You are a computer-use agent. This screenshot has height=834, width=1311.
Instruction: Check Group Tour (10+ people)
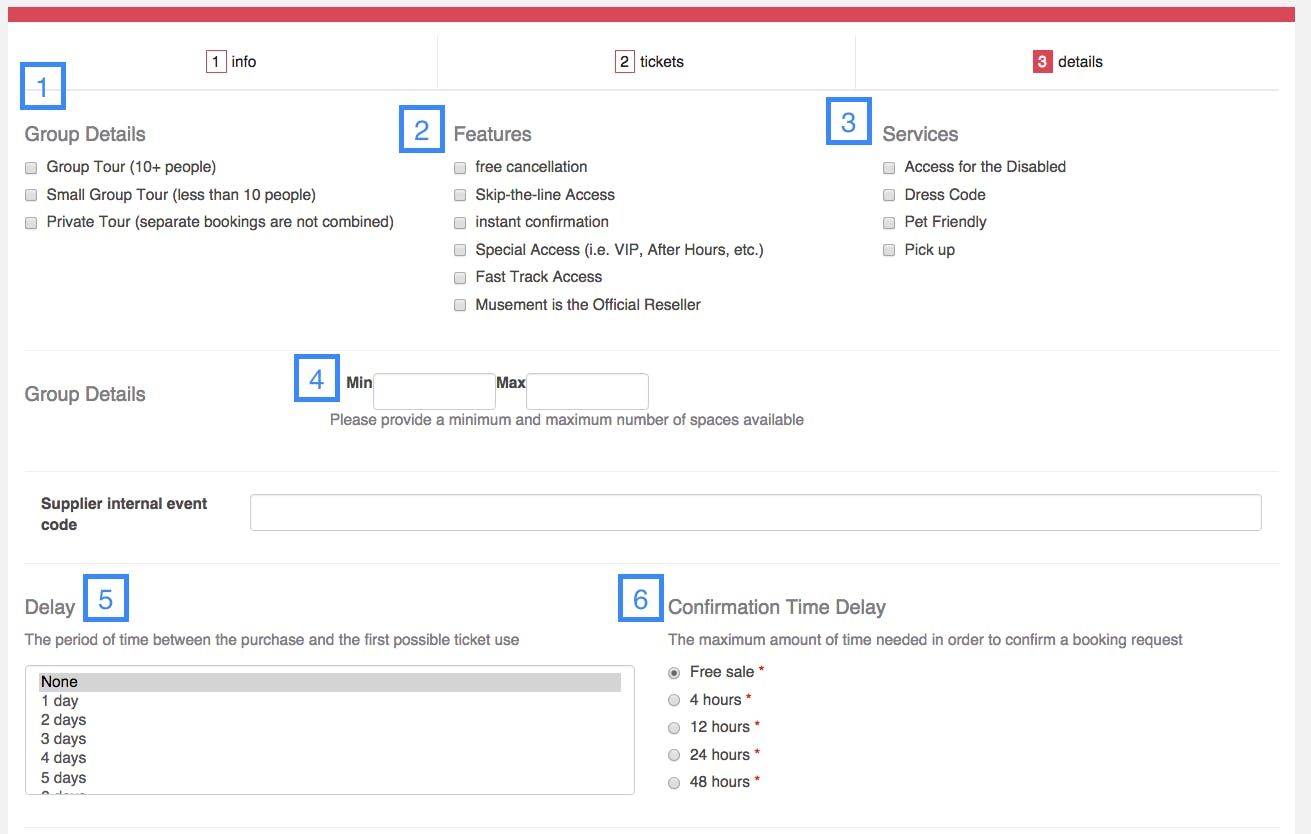(x=31, y=168)
